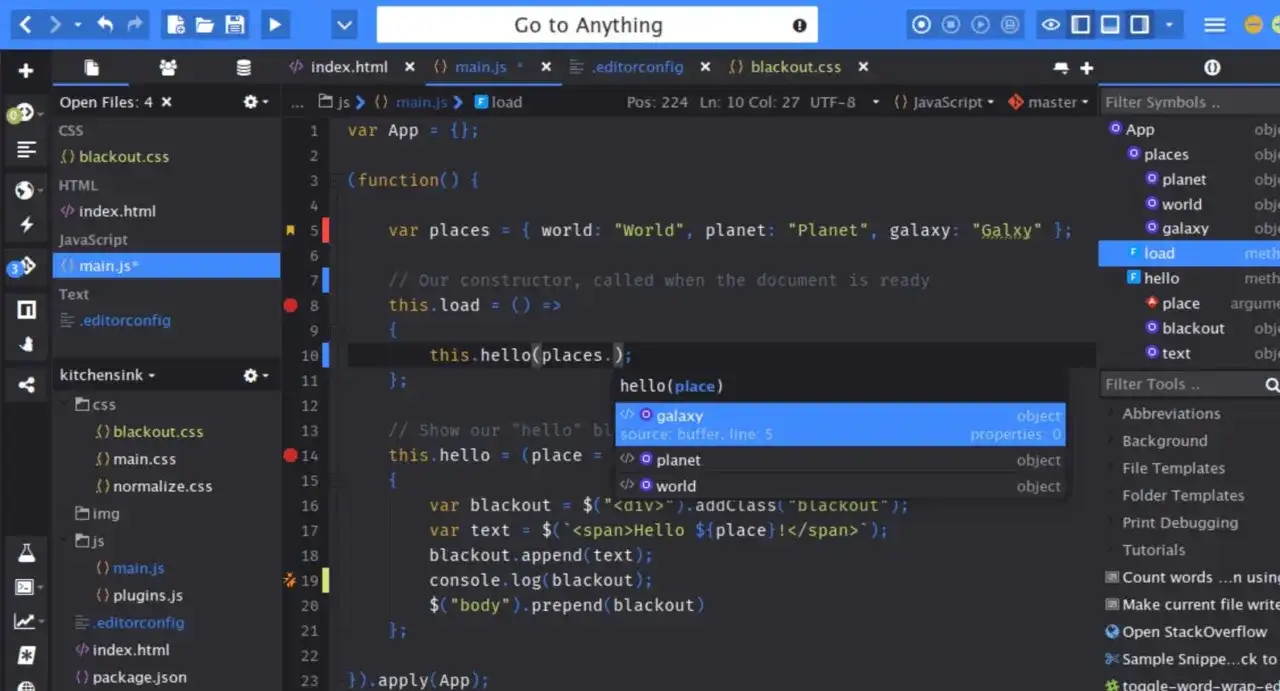
Task: Open the browser preview eye icon
Action: pyautogui.click(x=1051, y=24)
